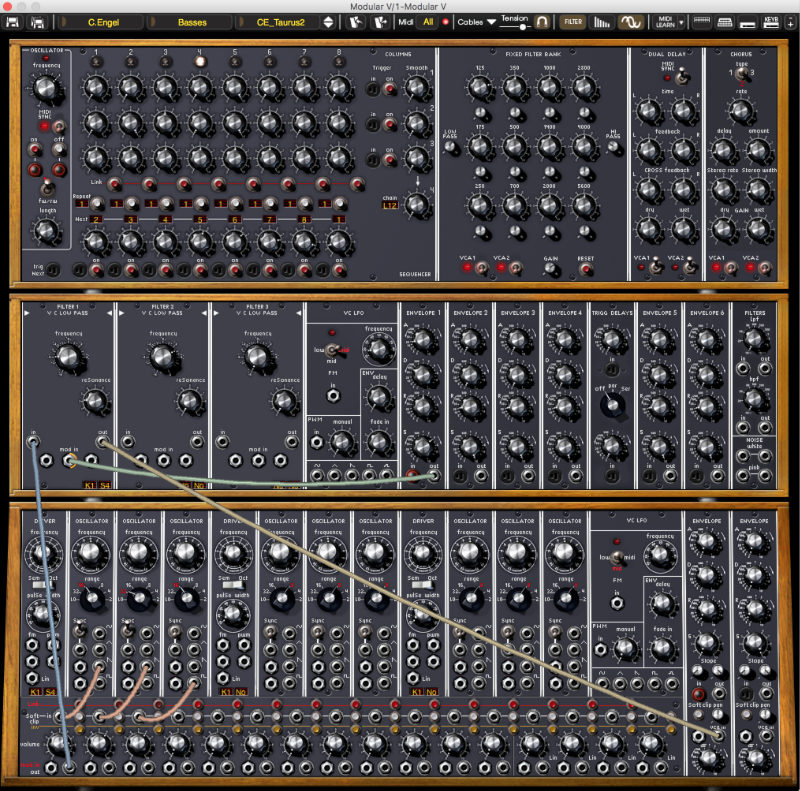
Task: Toggle sequencer oscillator MIDI sync switch
Action: pos(59,126)
